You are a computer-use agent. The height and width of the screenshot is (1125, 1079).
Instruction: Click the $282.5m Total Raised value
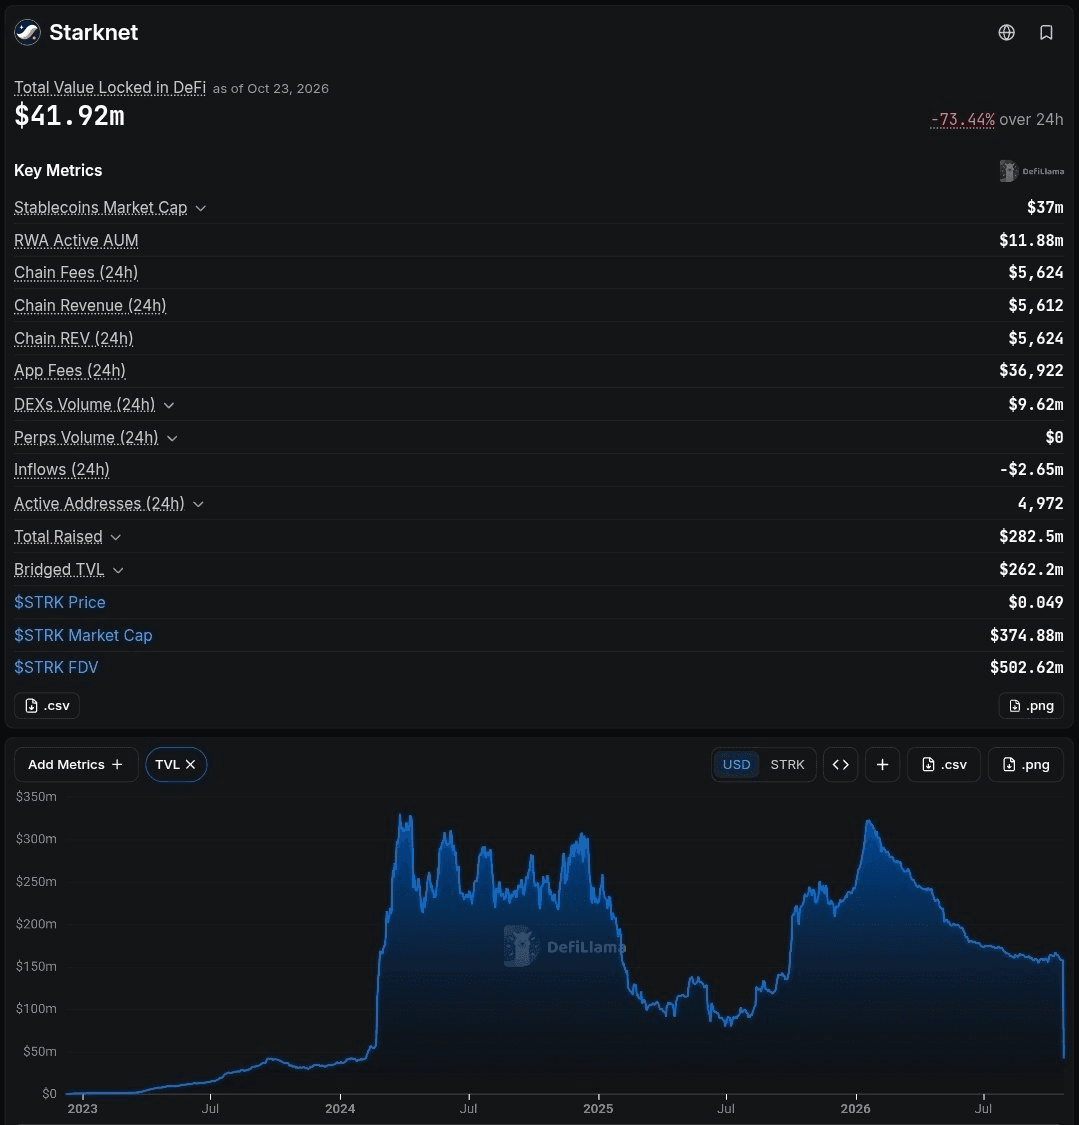click(x=1031, y=537)
